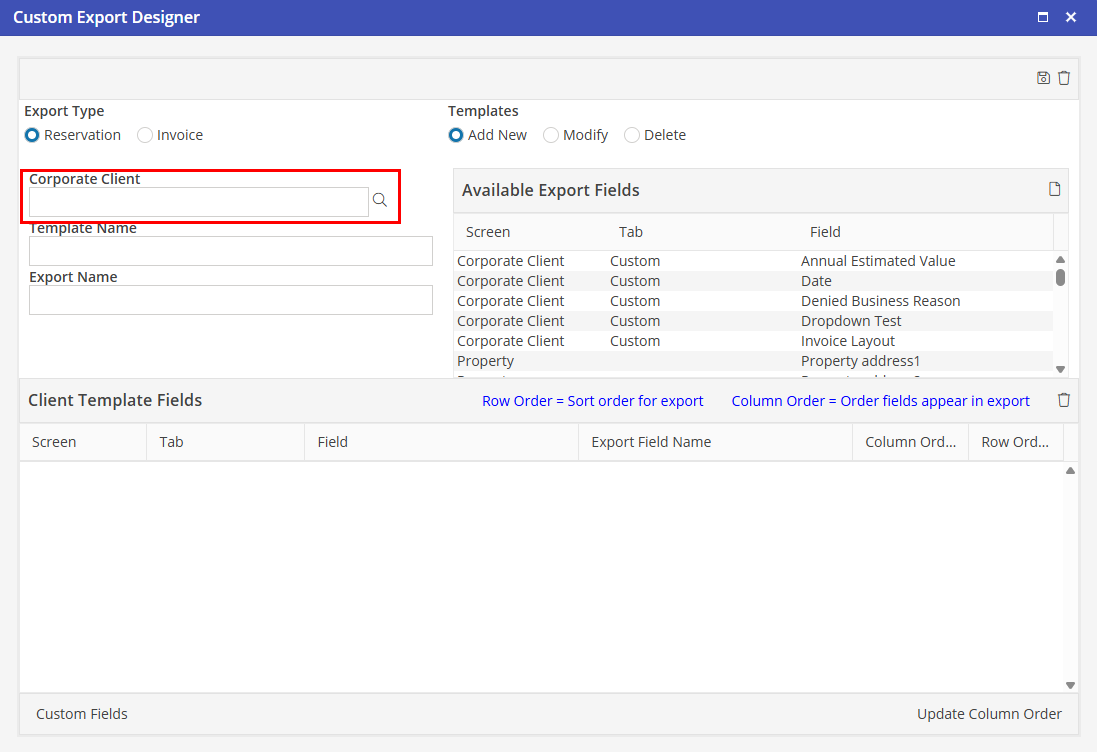Click the top toolbar trash delete icon
This screenshot has width=1097, height=752.
[x=1064, y=78]
